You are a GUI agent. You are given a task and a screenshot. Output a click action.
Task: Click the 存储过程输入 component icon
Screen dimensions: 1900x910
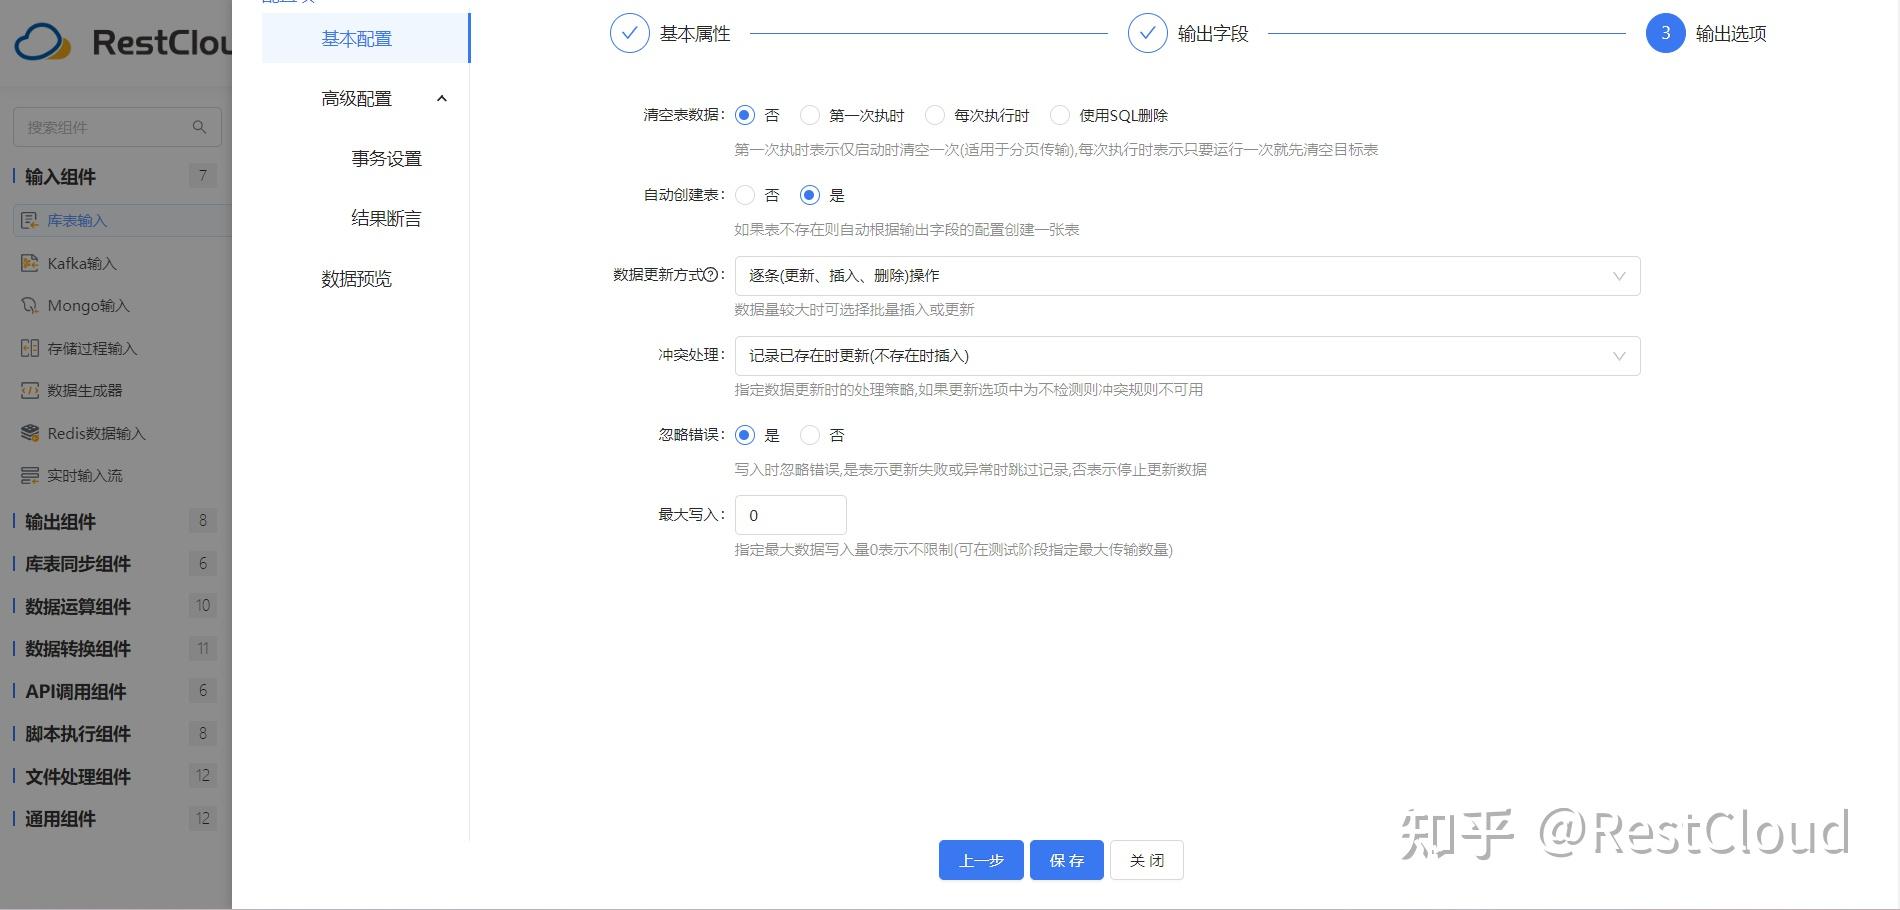click(30, 348)
